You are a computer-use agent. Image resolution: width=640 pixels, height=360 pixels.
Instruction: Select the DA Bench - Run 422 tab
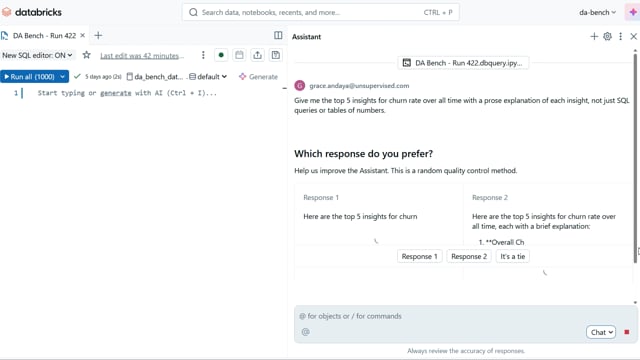[x=44, y=36]
